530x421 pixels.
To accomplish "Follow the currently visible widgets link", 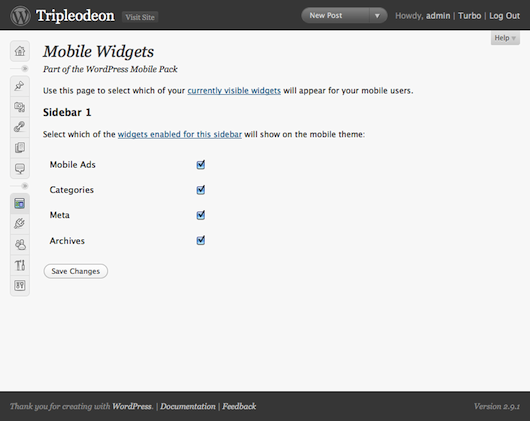I will [x=234, y=91].
